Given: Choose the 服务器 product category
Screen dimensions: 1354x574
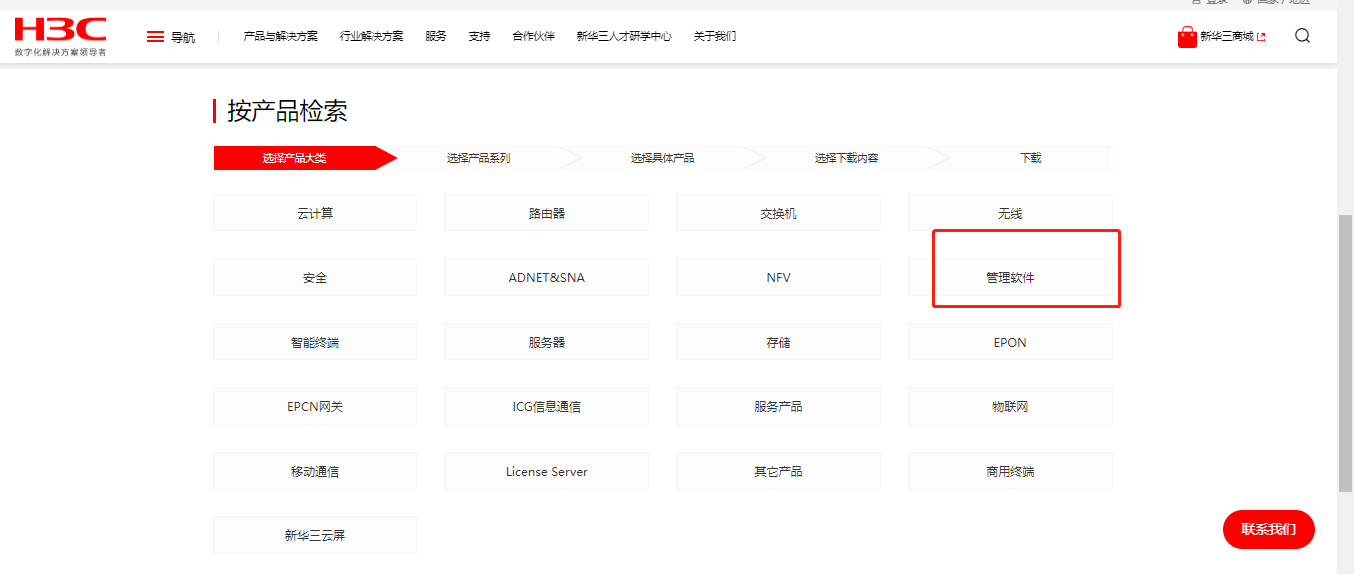Looking at the screenshot, I should [547, 342].
